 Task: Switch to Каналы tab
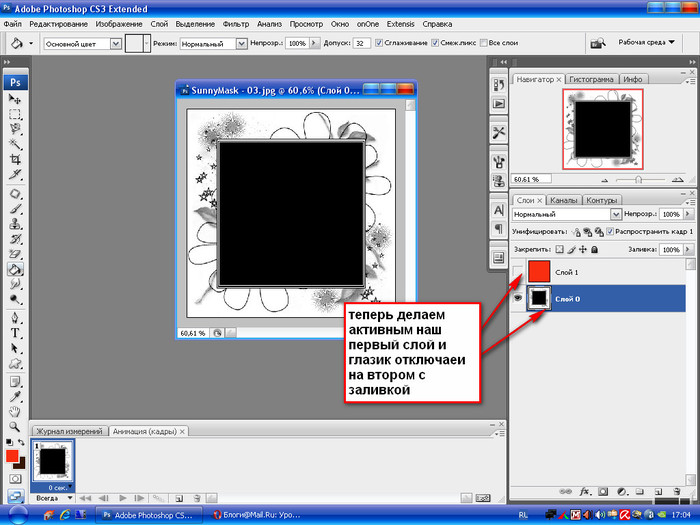point(563,200)
